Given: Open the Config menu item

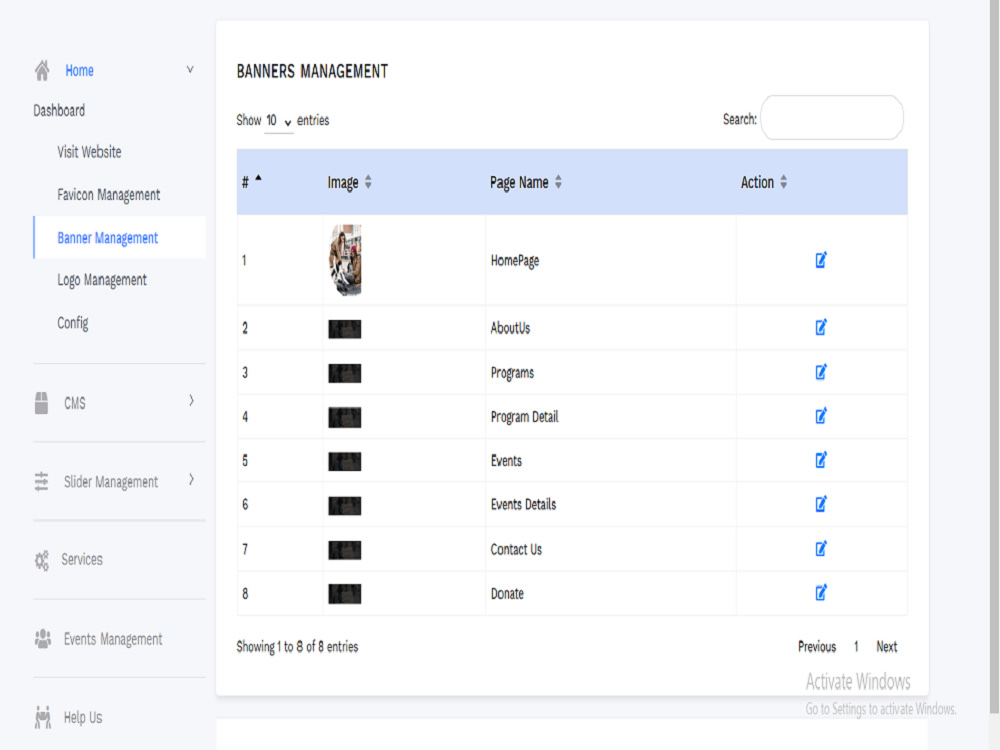Looking at the screenshot, I should click(73, 323).
